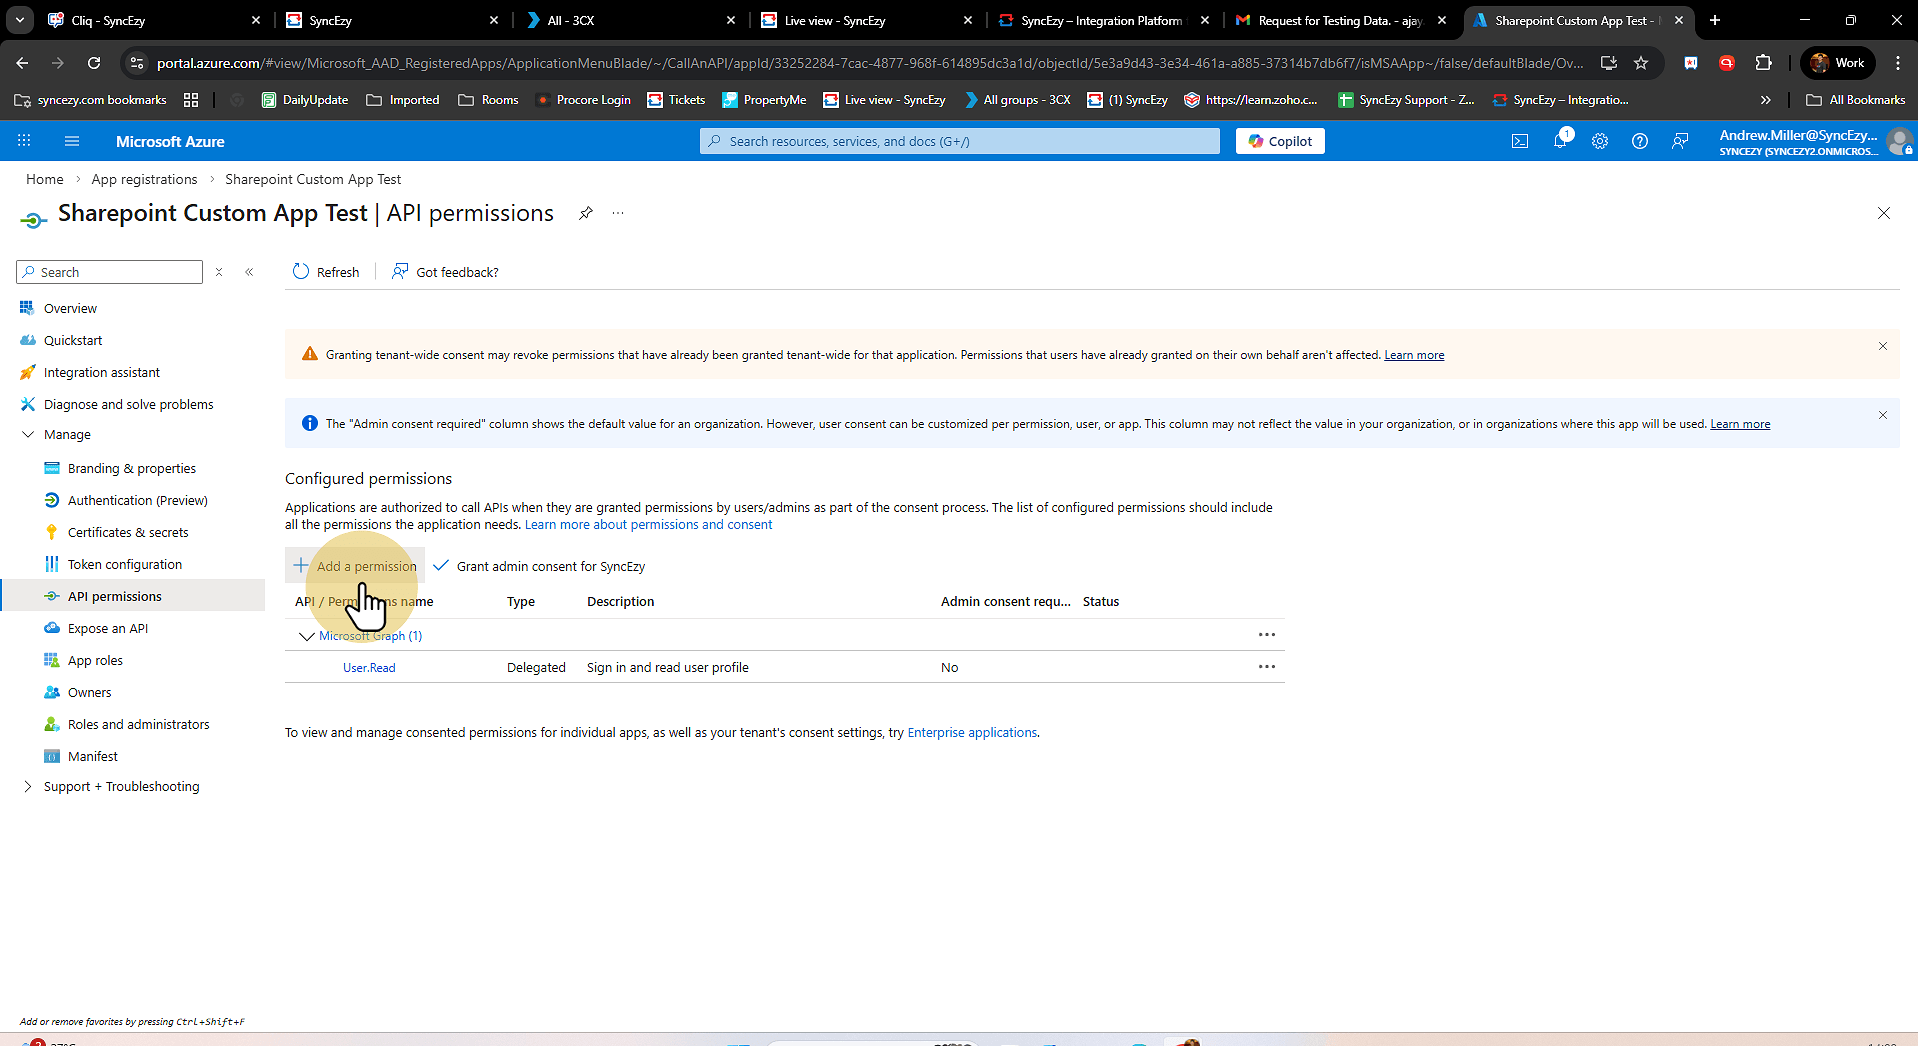Open Azure Cloud Shell icon

pyautogui.click(x=1519, y=141)
